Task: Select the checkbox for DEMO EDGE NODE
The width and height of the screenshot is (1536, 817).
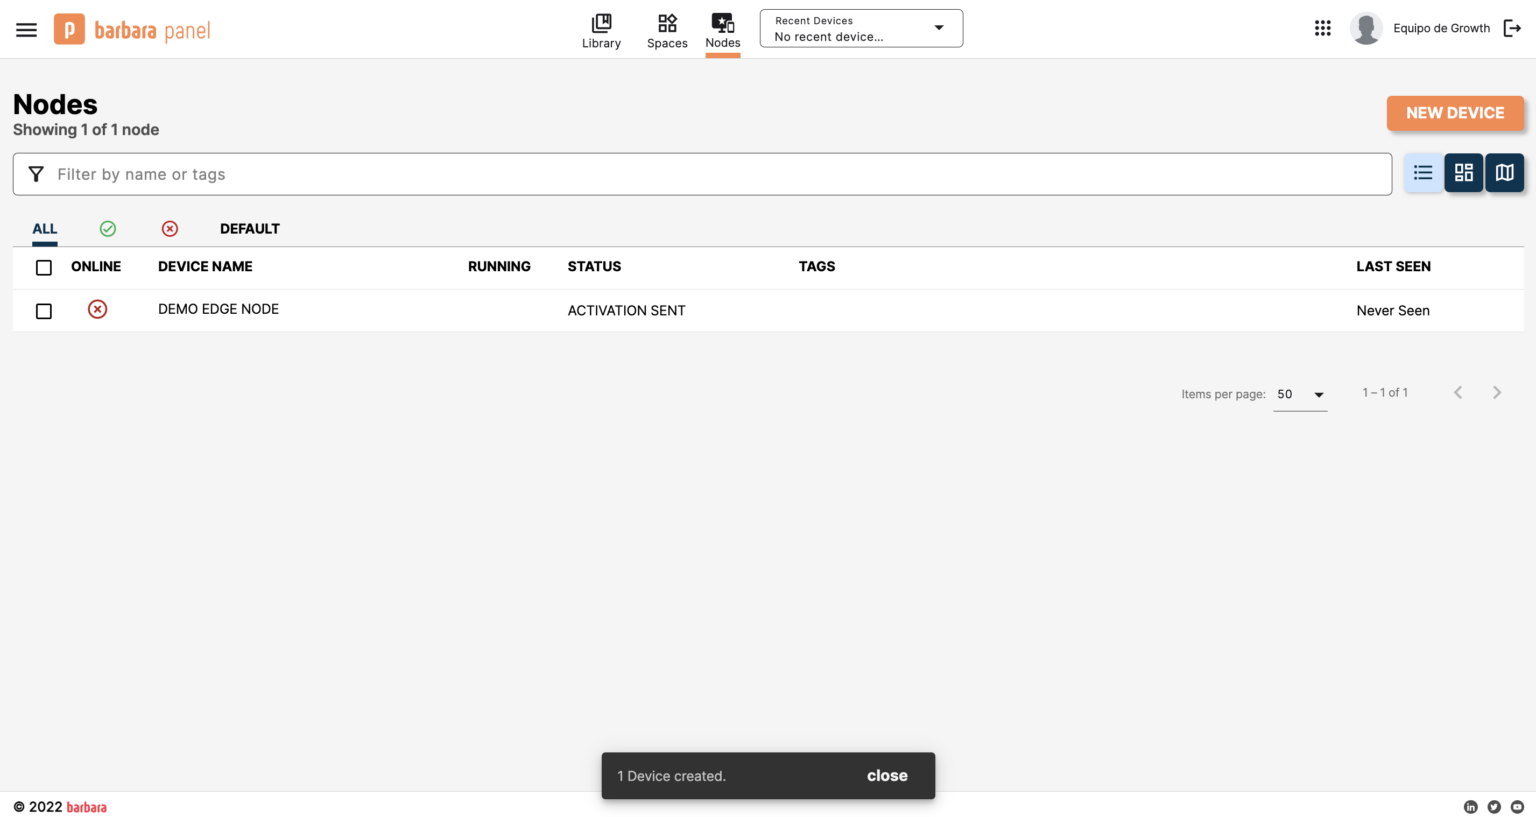Action: [44, 310]
